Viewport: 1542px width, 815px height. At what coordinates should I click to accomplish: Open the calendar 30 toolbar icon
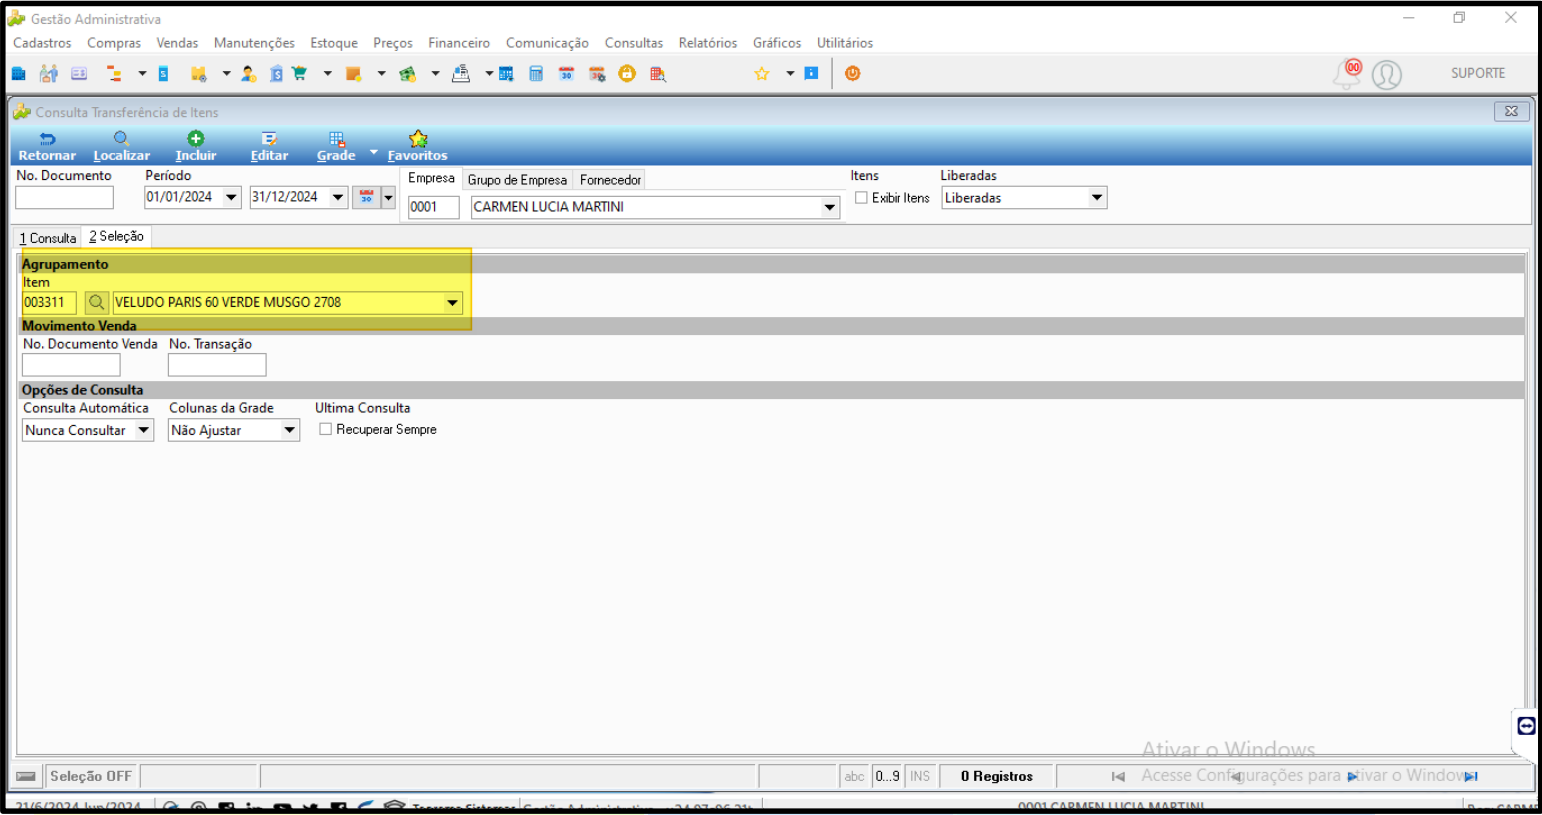[566, 74]
